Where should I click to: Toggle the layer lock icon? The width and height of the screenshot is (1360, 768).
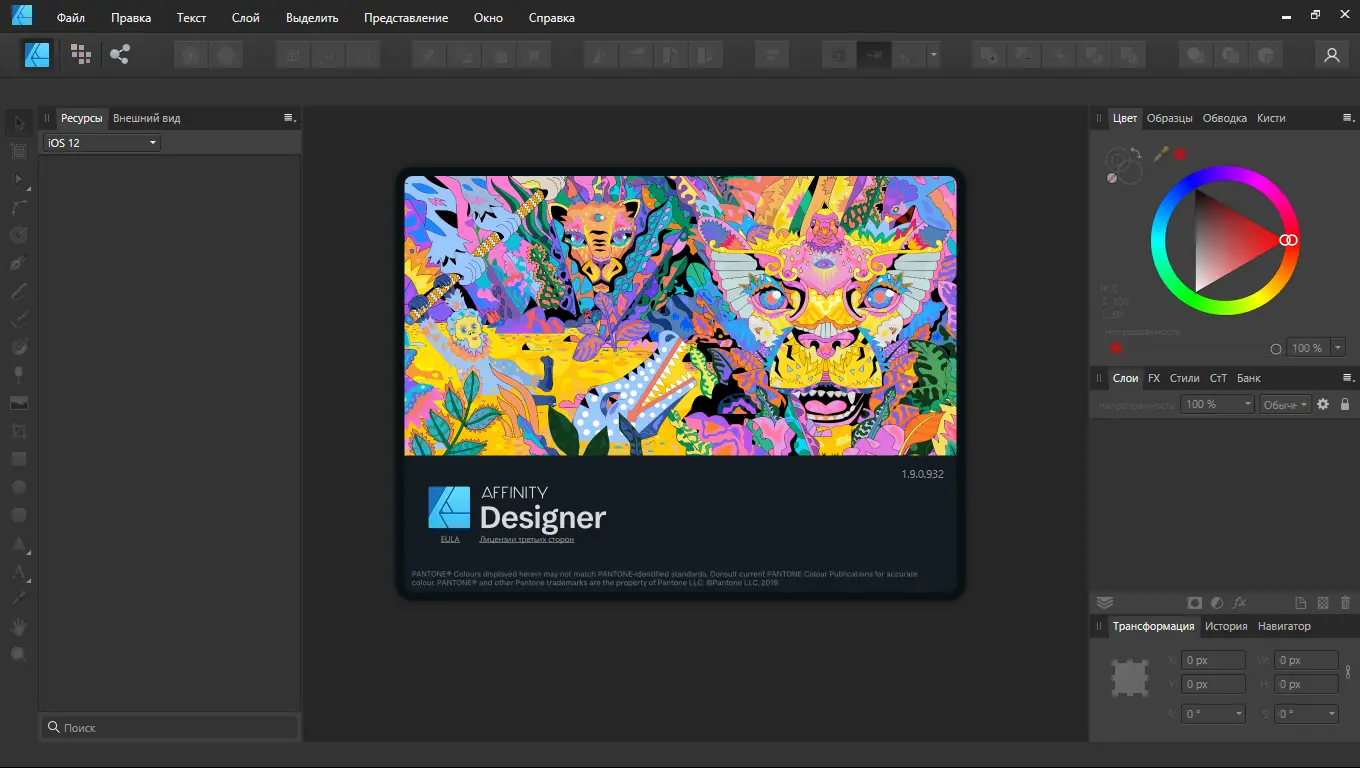[x=1345, y=404]
